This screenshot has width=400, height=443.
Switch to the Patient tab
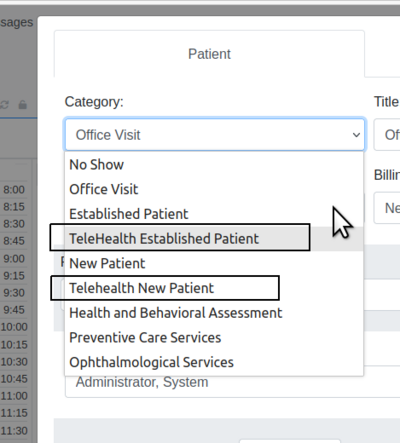pyautogui.click(x=209, y=54)
